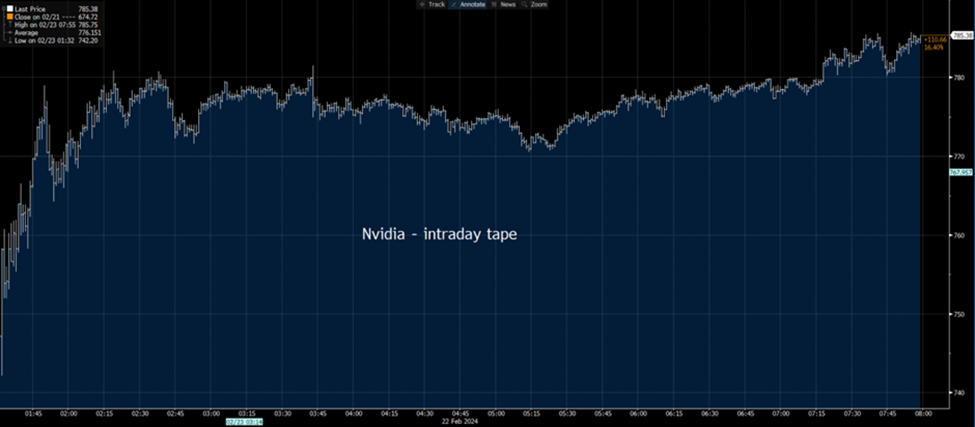975x427 pixels.
Task: Click the Last Price legend label
Action: [29, 9]
